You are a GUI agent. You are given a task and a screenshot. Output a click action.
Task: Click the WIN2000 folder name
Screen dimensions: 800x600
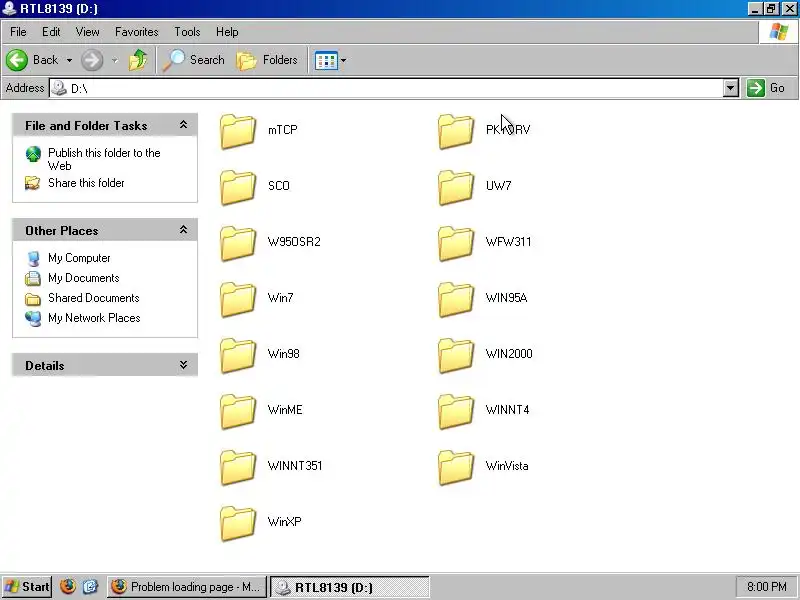[x=509, y=354]
